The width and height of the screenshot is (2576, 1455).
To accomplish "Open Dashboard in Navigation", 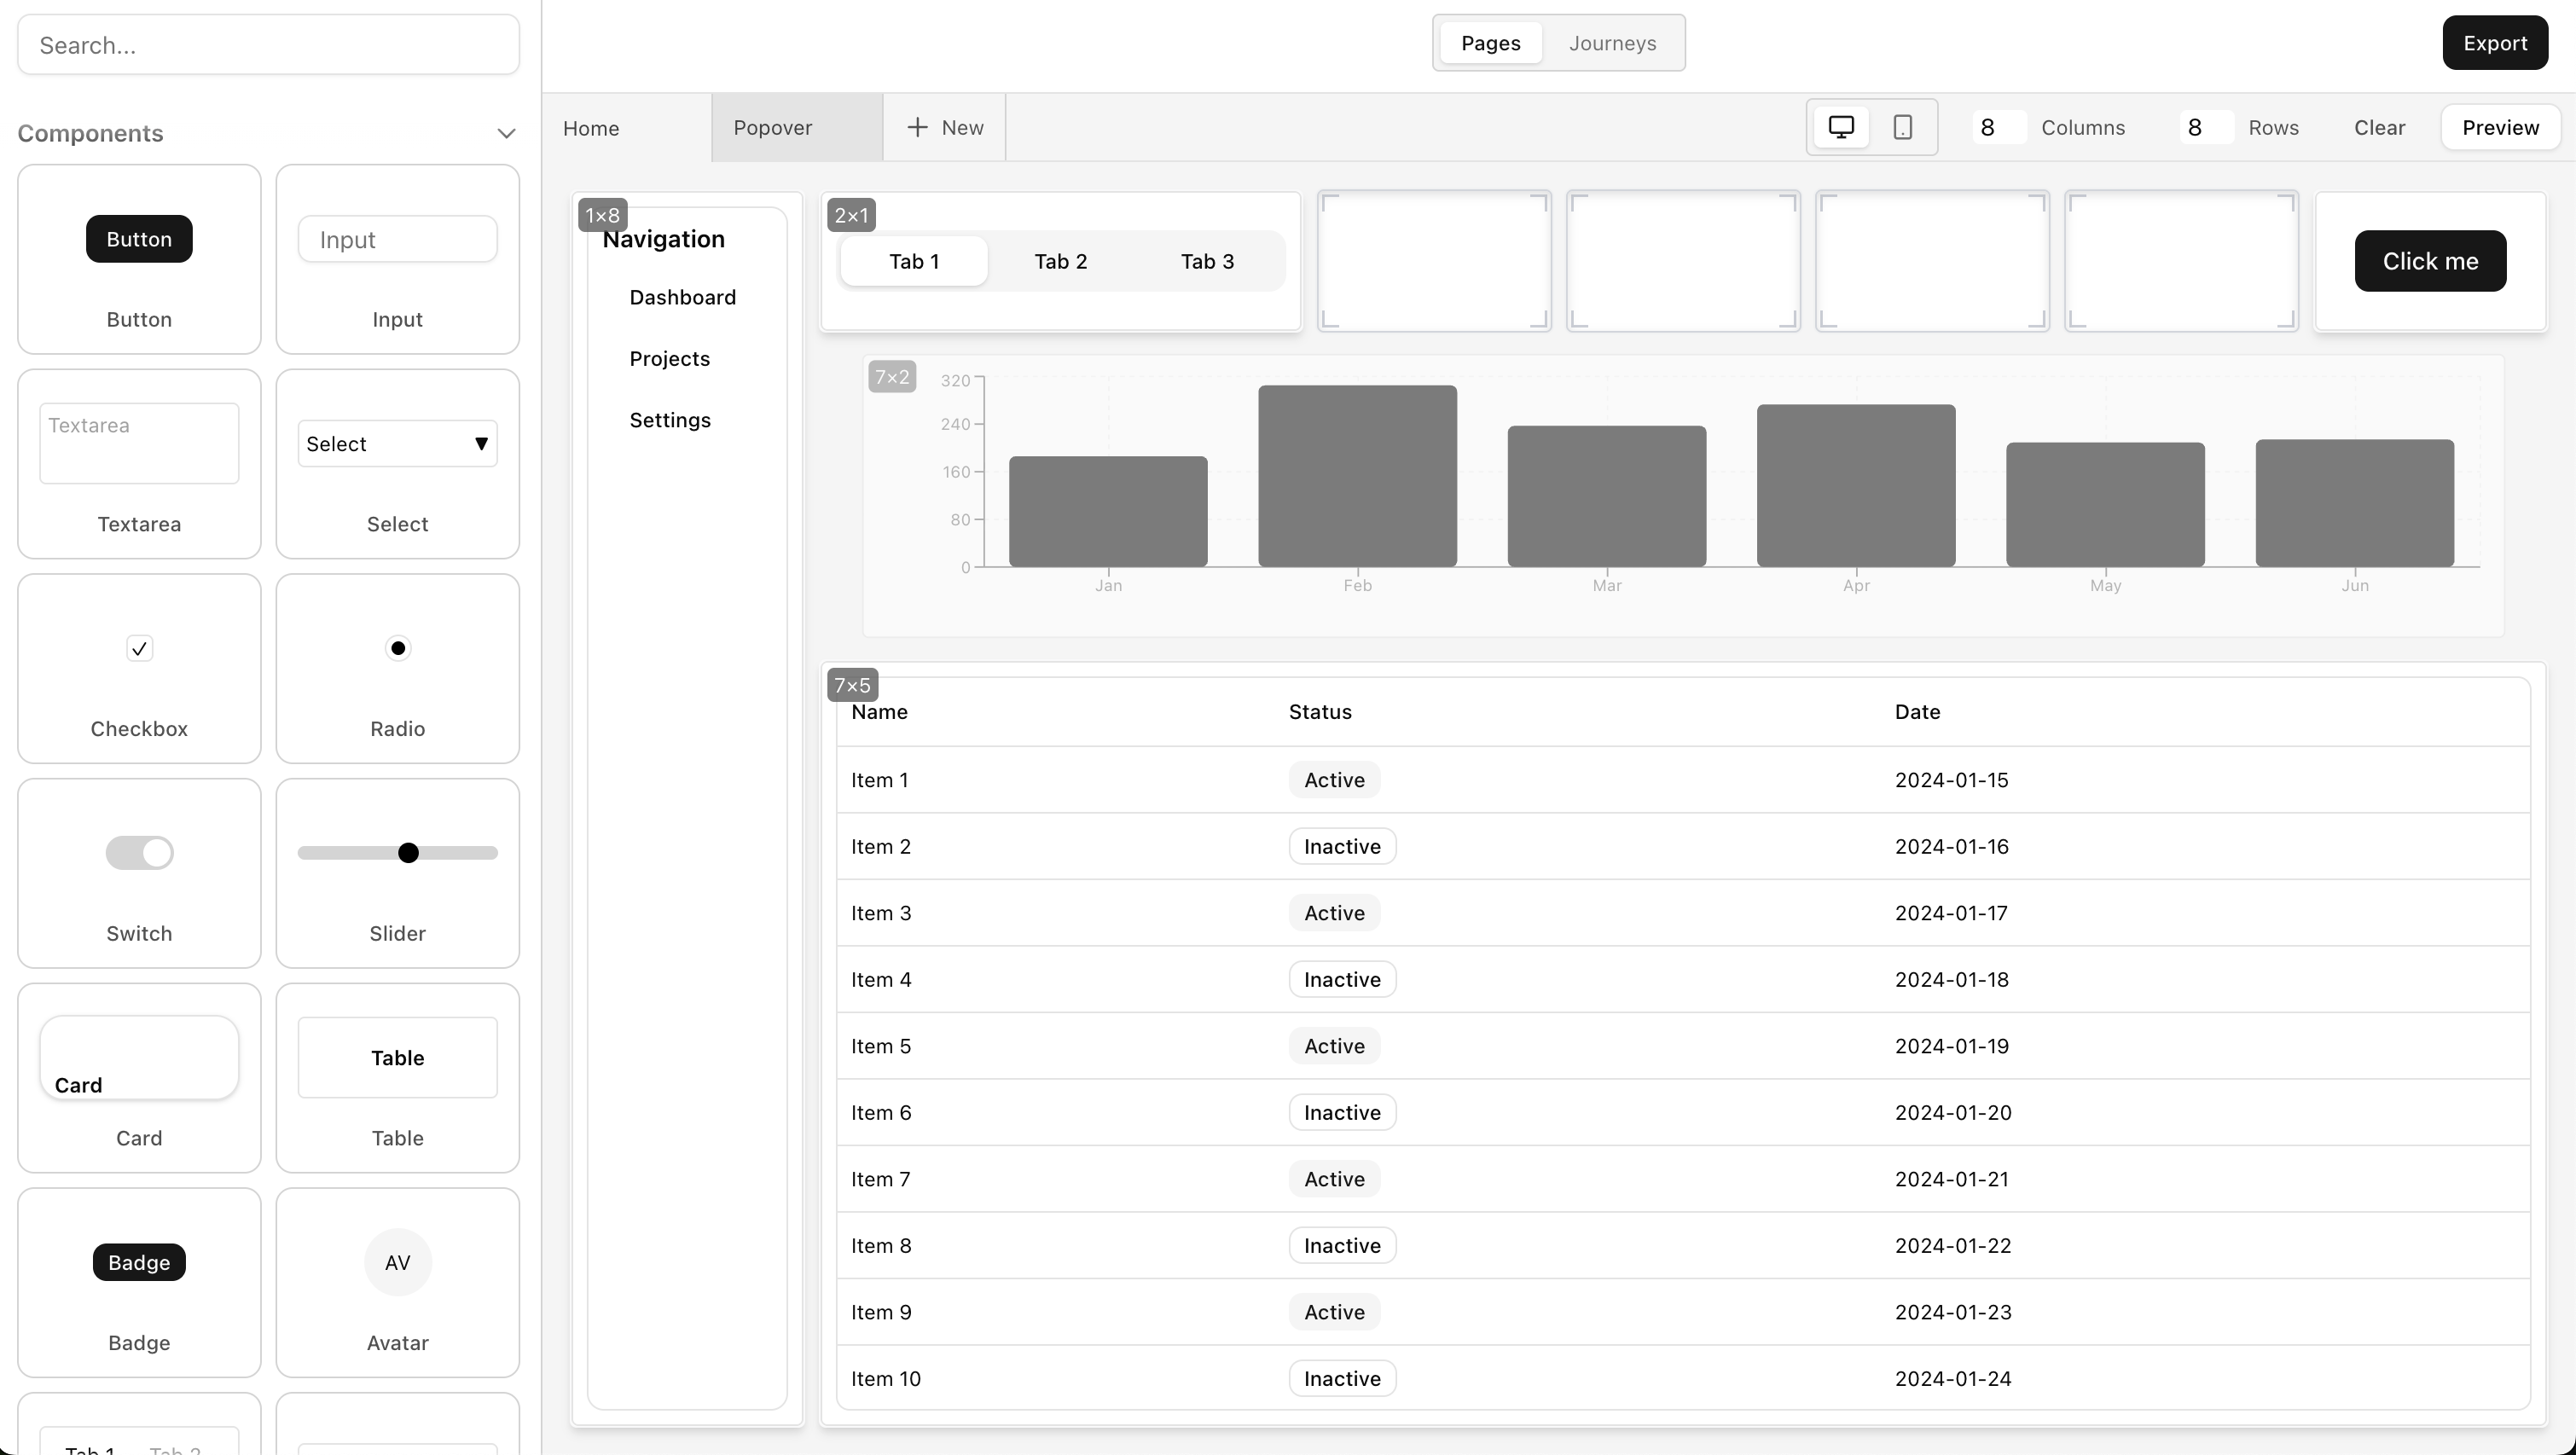I will (x=683, y=297).
